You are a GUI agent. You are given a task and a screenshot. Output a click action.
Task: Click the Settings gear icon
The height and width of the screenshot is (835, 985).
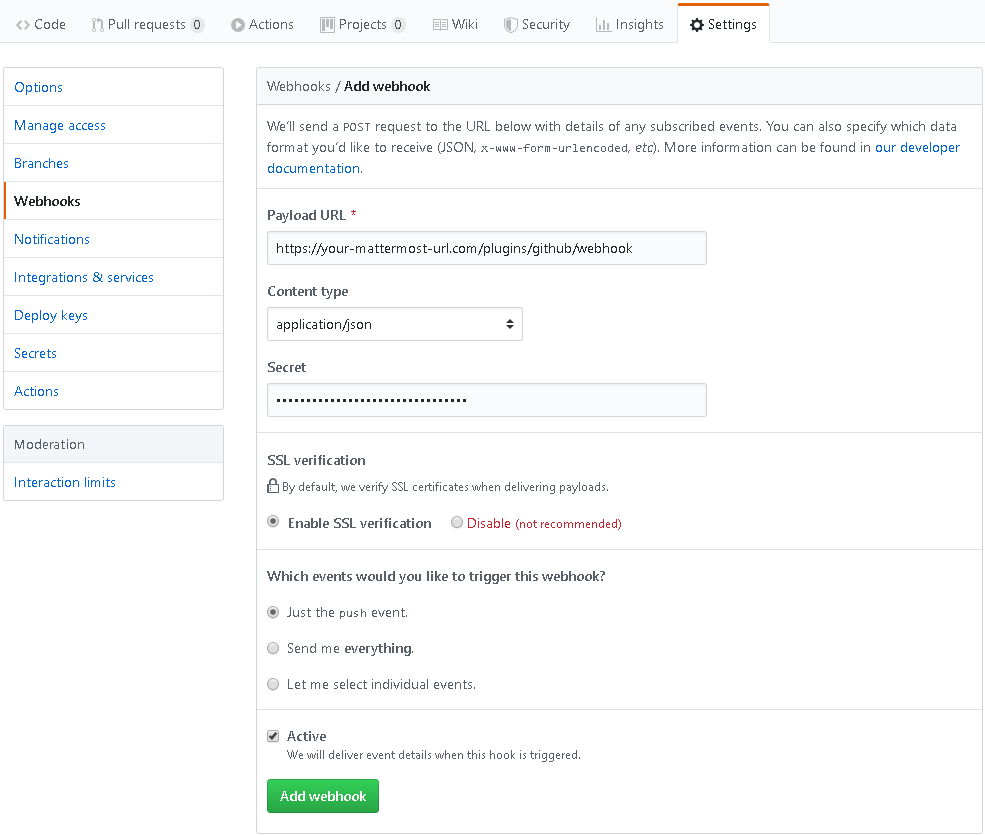[697, 24]
